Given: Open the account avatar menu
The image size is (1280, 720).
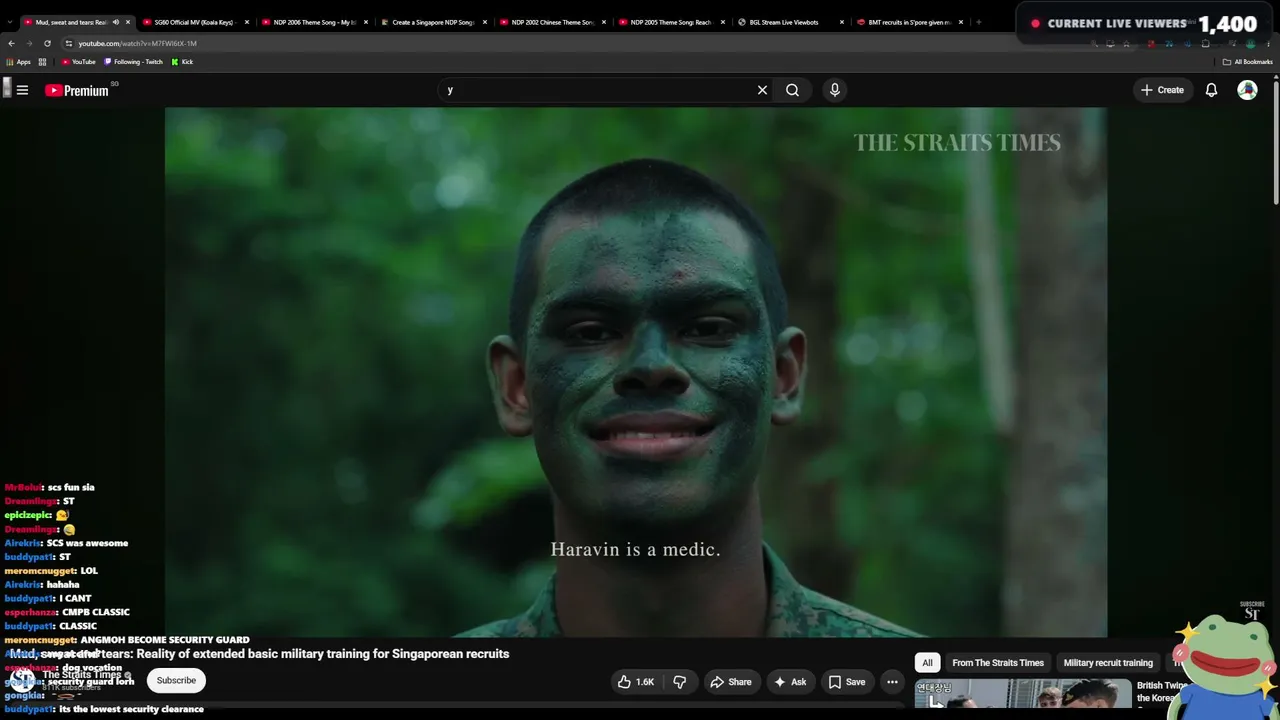Looking at the screenshot, I should pyautogui.click(x=1247, y=90).
